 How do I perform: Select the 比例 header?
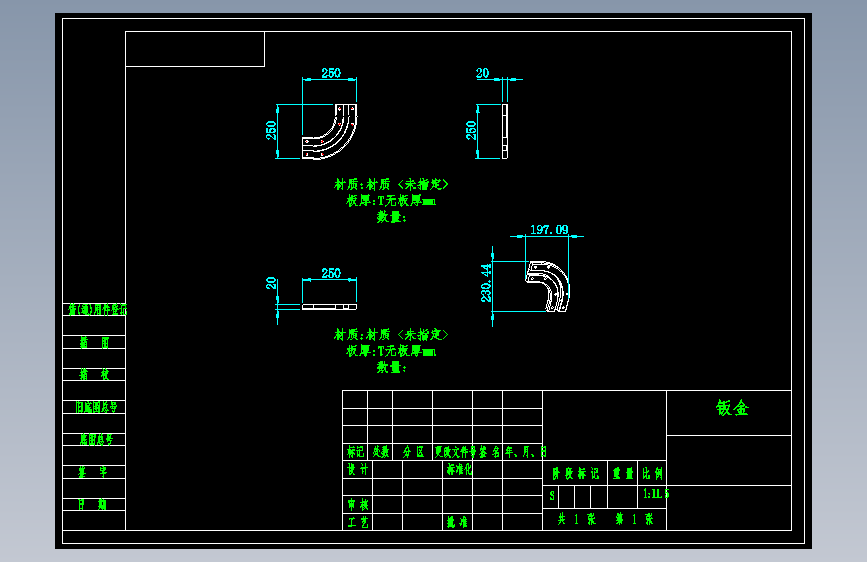(x=652, y=473)
